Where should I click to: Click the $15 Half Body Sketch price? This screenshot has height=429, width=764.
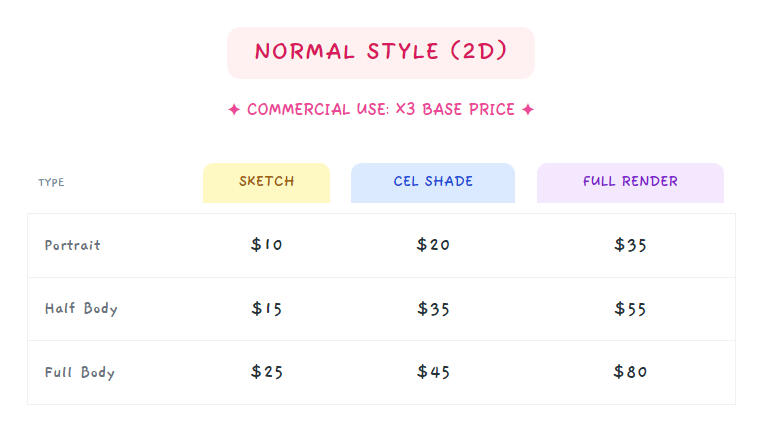click(267, 309)
